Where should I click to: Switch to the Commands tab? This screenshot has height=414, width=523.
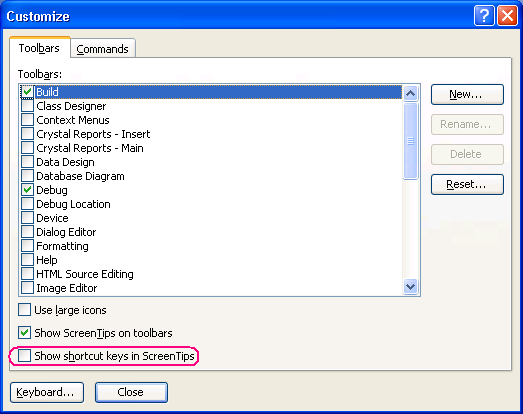coord(102,49)
